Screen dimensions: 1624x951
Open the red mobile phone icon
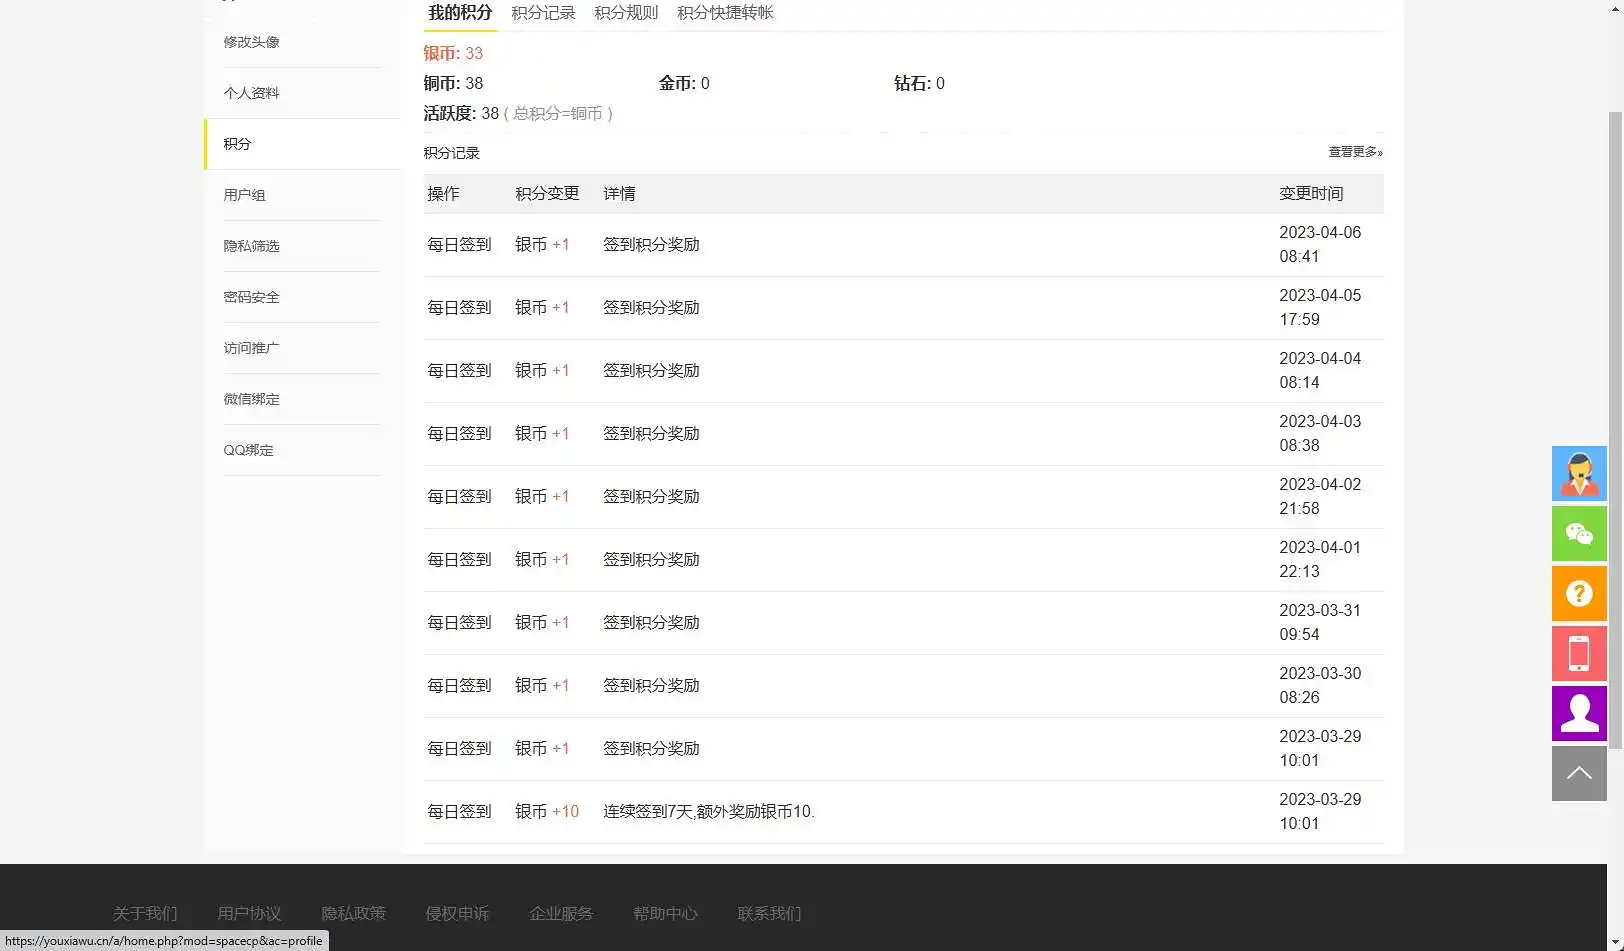[1579, 653]
